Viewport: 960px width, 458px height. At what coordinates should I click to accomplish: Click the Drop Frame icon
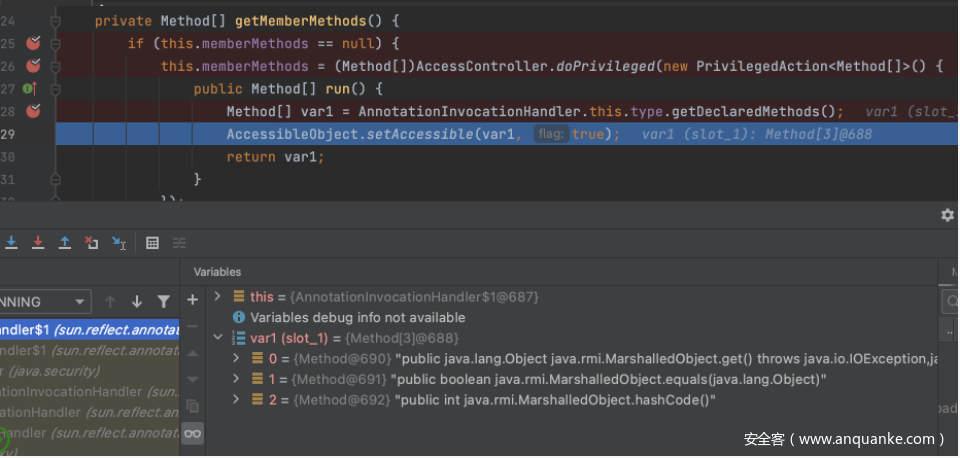point(91,242)
